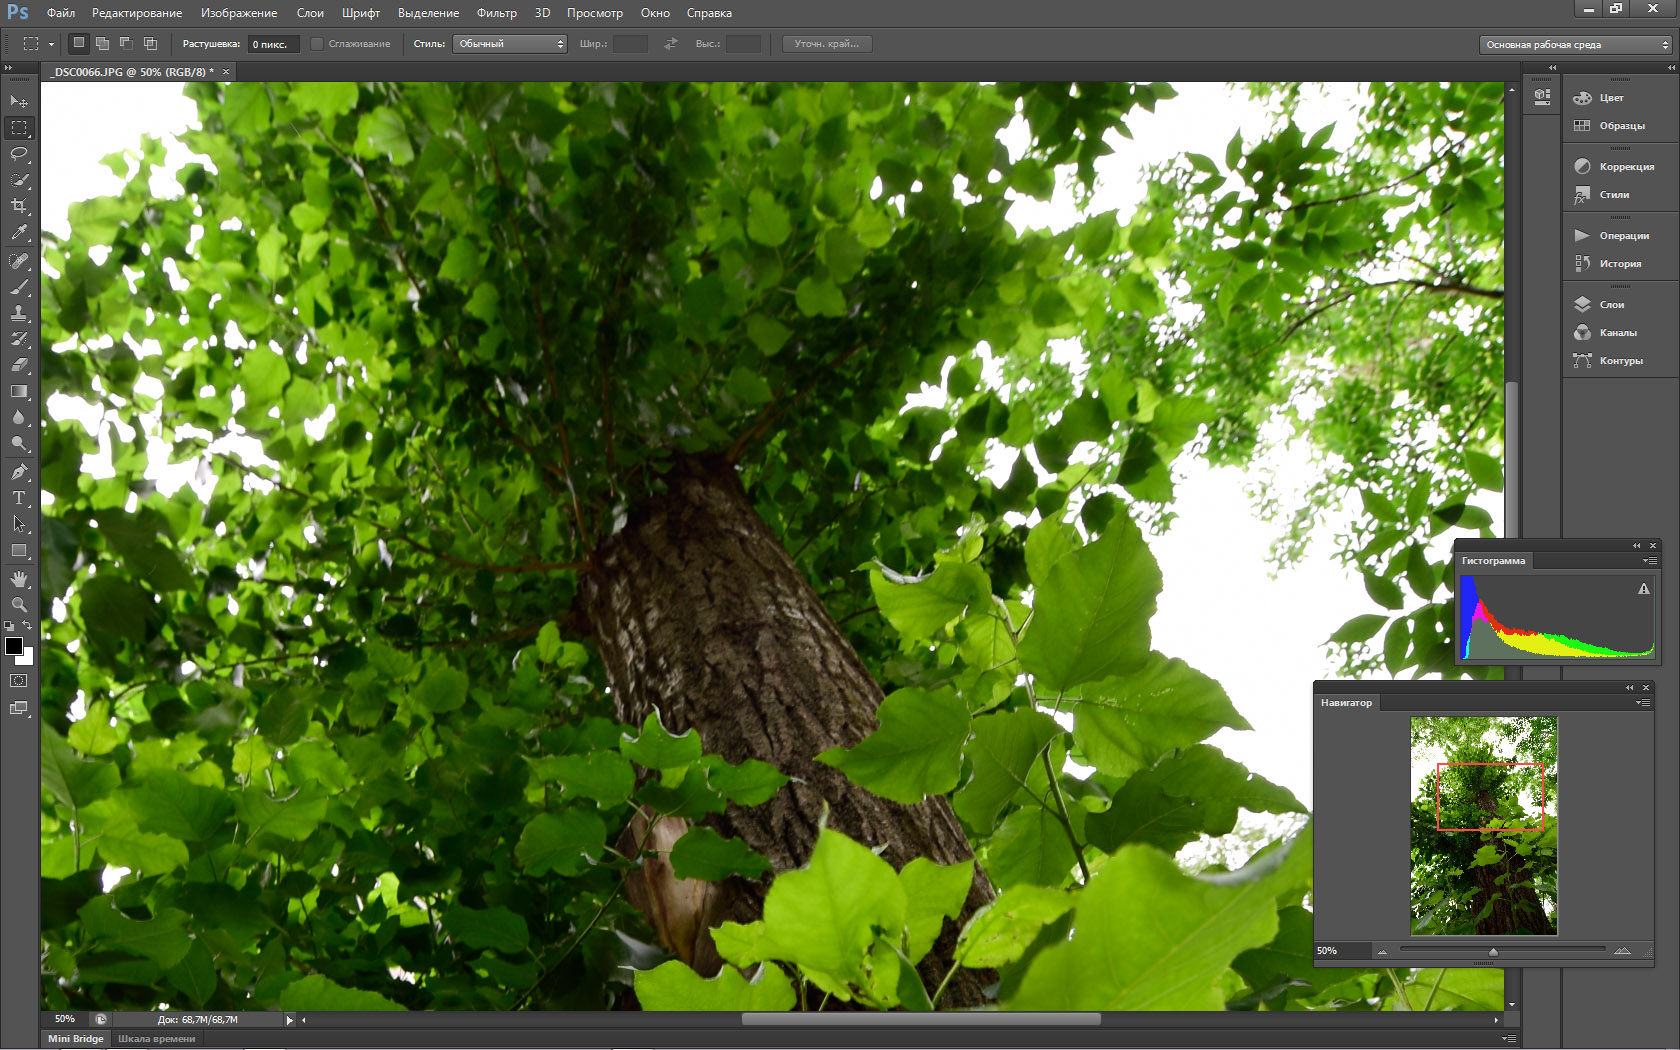Image resolution: width=1680 pixels, height=1050 pixels.
Task: Open the Редактирование menu
Action: (137, 13)
